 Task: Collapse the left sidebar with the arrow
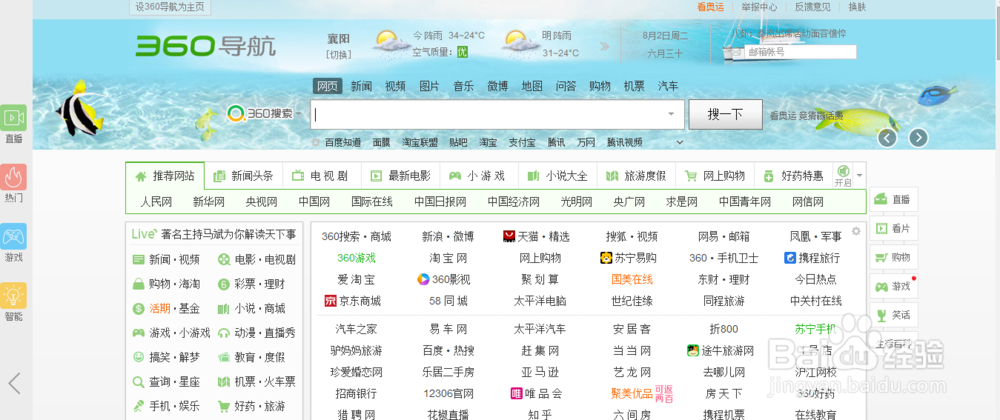[x=14, y=383]
